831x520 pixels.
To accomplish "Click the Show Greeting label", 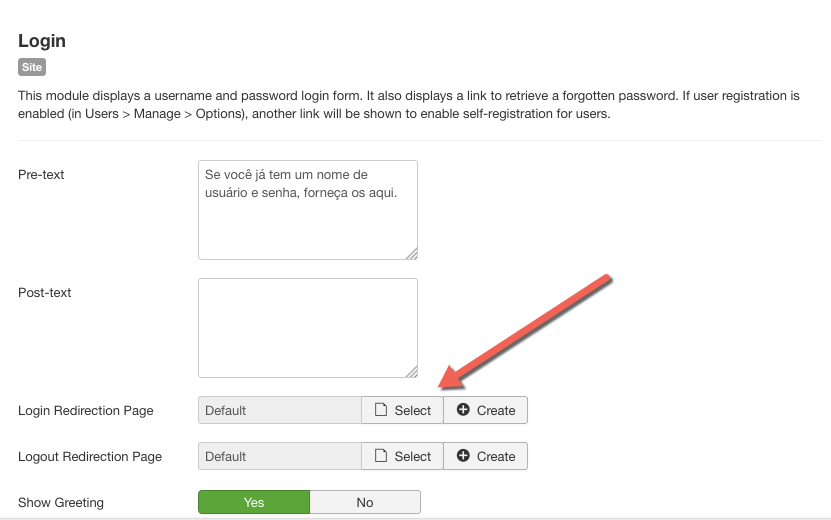I will pyautogui.click(x=61, y=503).
